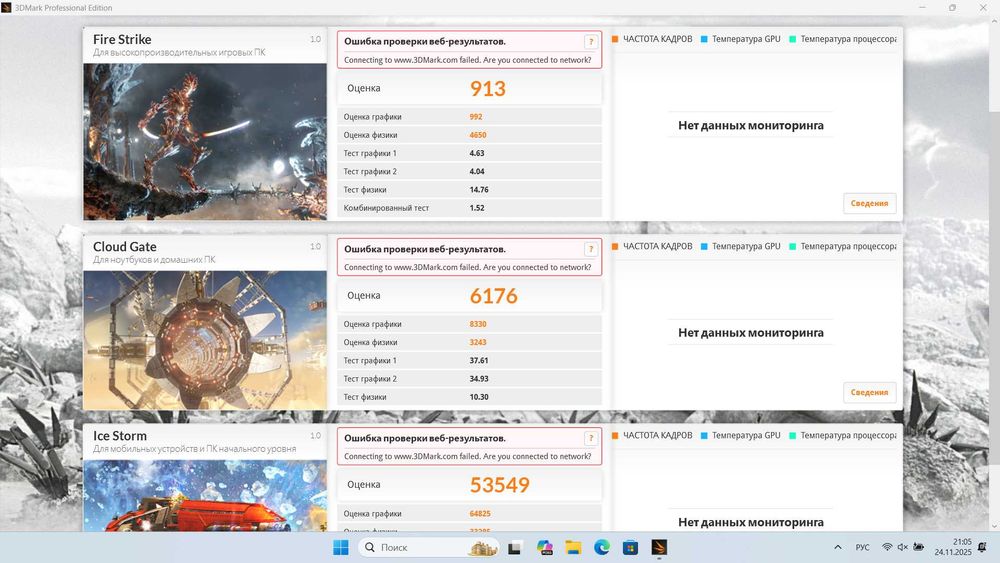Toggle orange ЧАСТОТА КАДРОВ legend in Fire Strike
The width and height of the screenshot is (1000, 563).
click(x=652, y=39)
